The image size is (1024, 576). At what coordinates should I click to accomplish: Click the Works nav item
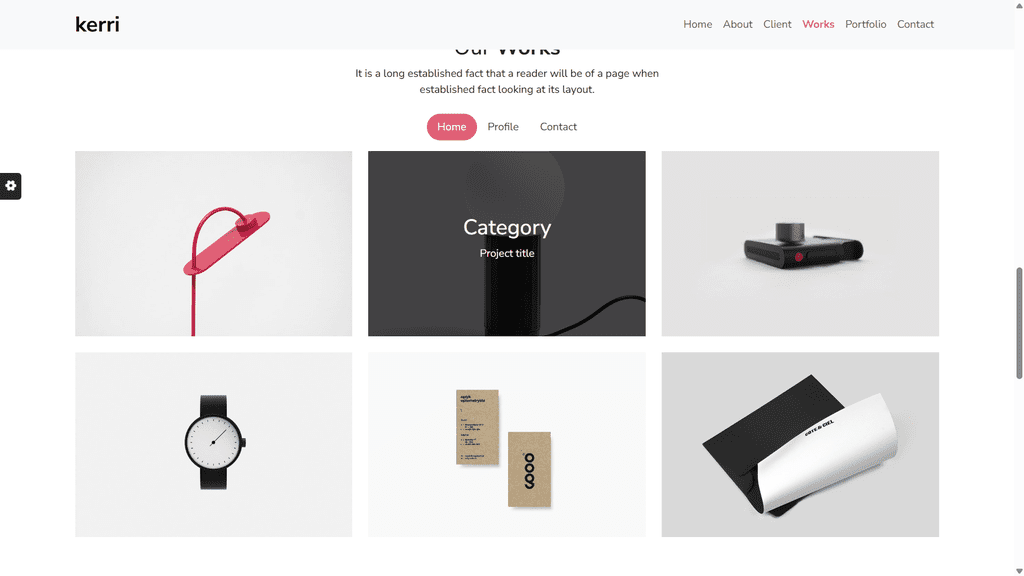[818, 24]
